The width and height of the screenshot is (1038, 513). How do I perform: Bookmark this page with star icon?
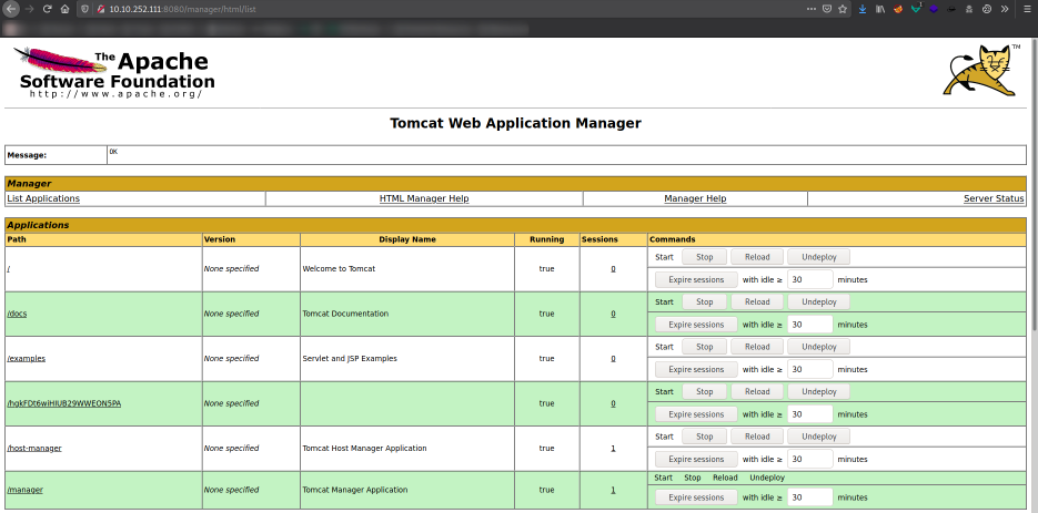point(843,9)
